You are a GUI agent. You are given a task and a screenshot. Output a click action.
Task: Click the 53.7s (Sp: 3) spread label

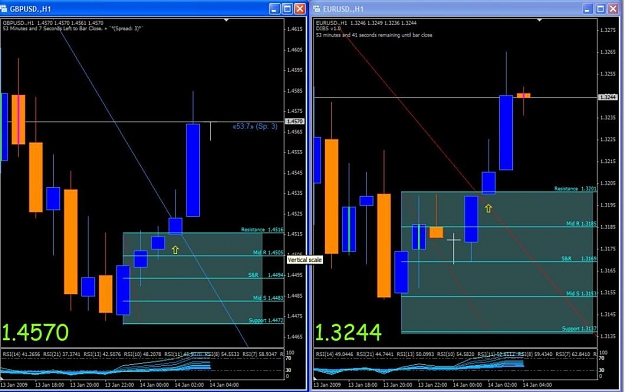point(255,126)
